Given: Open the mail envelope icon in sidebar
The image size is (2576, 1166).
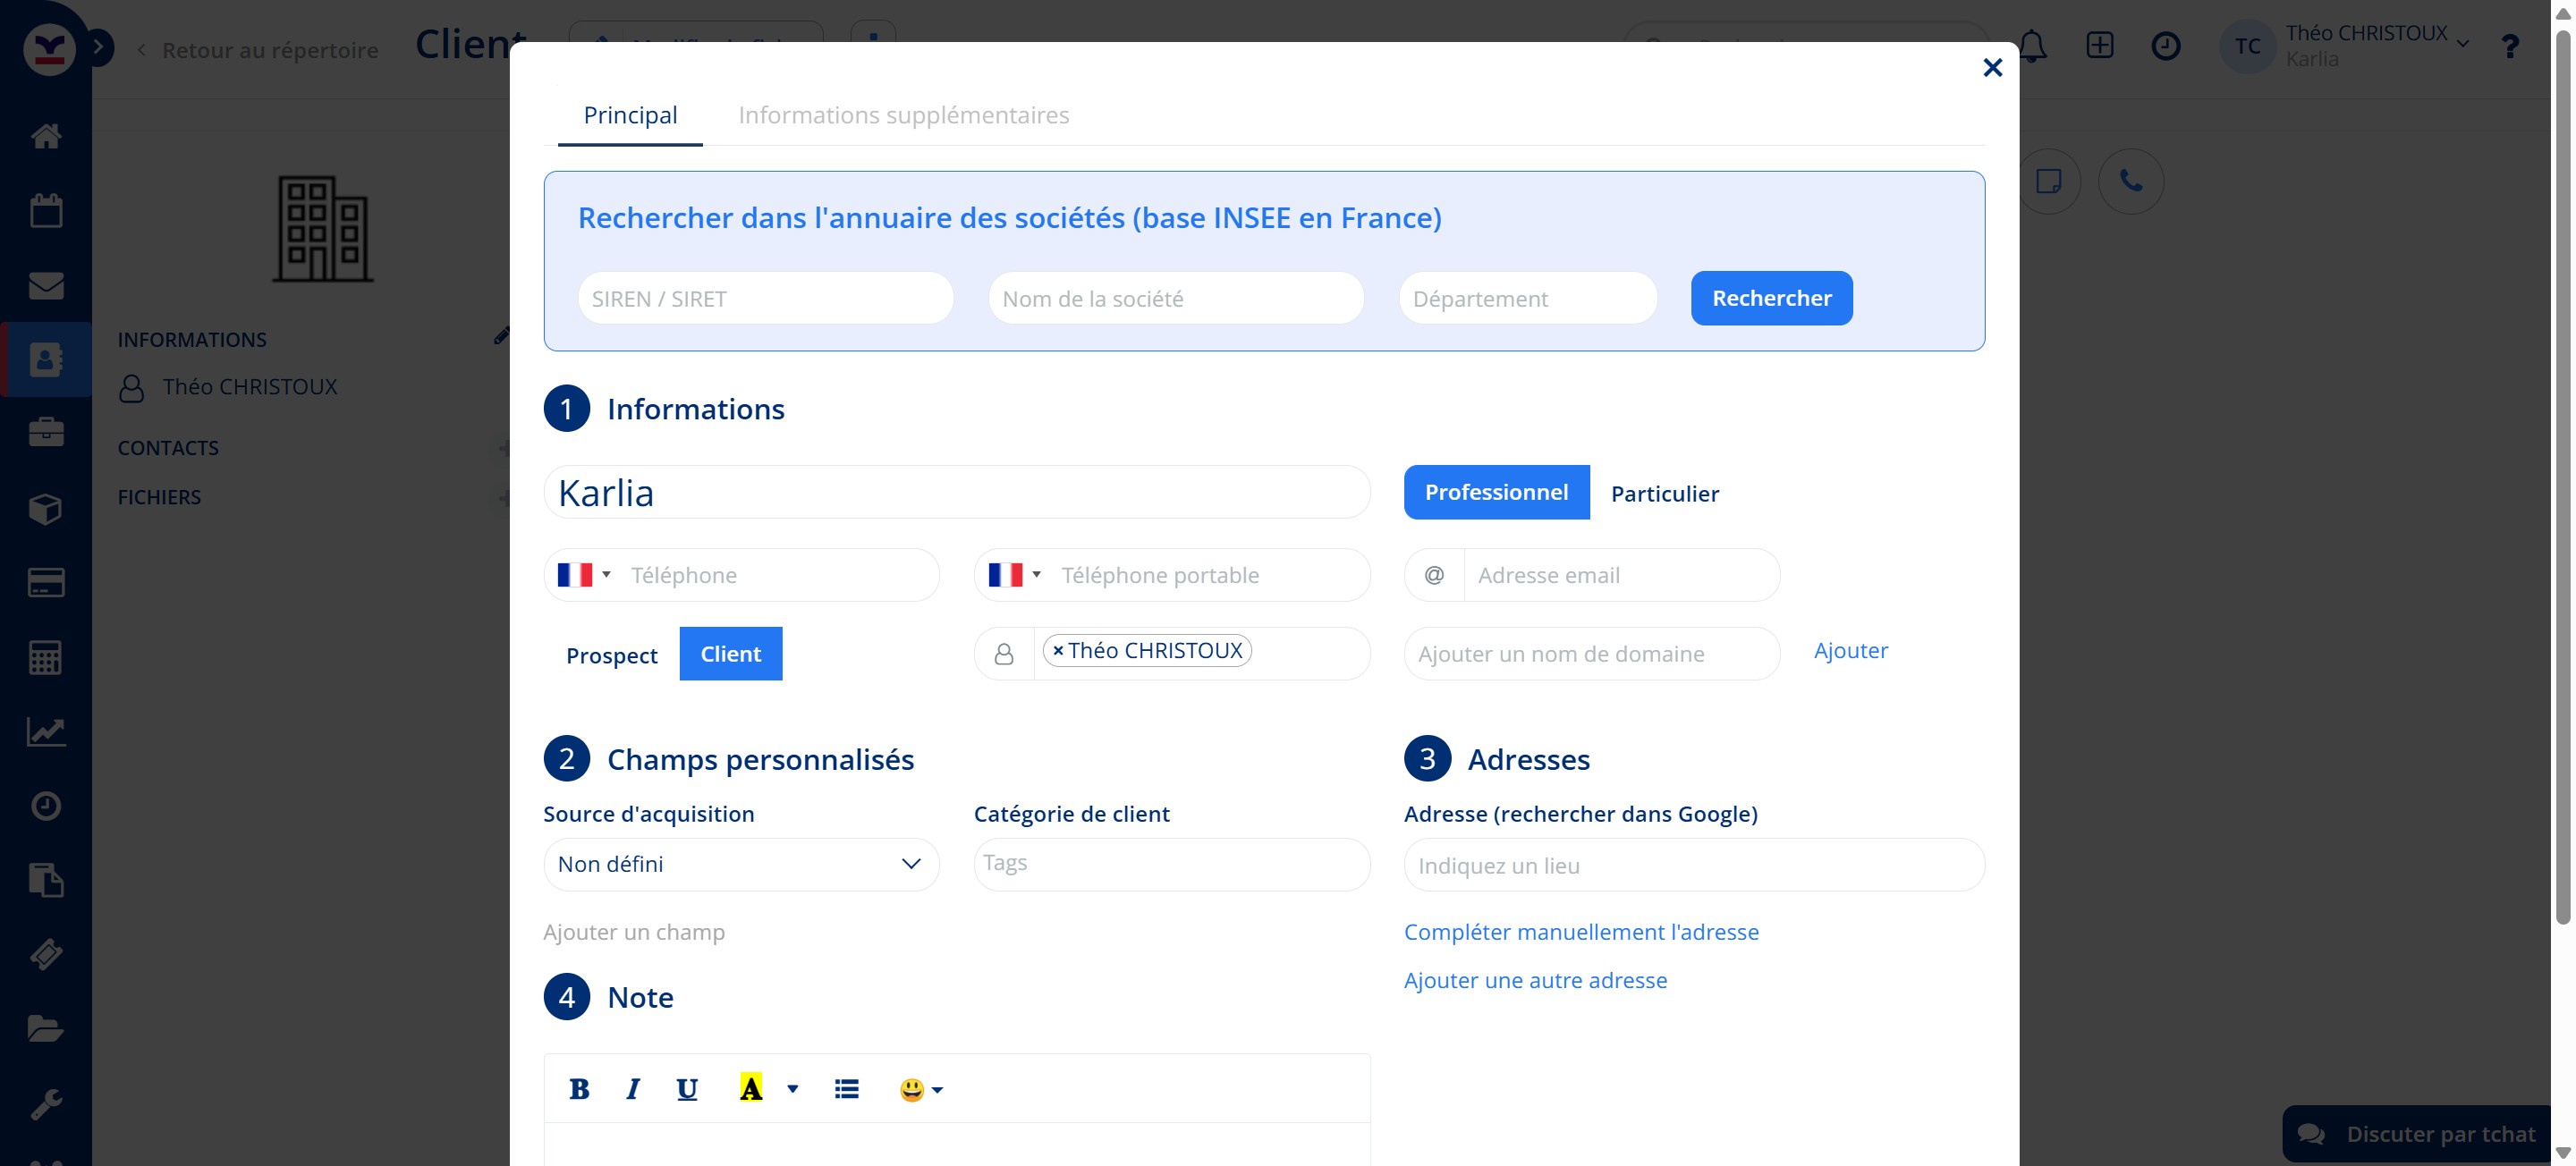Looking at the screenshot, I should click(x=46, y=286).
